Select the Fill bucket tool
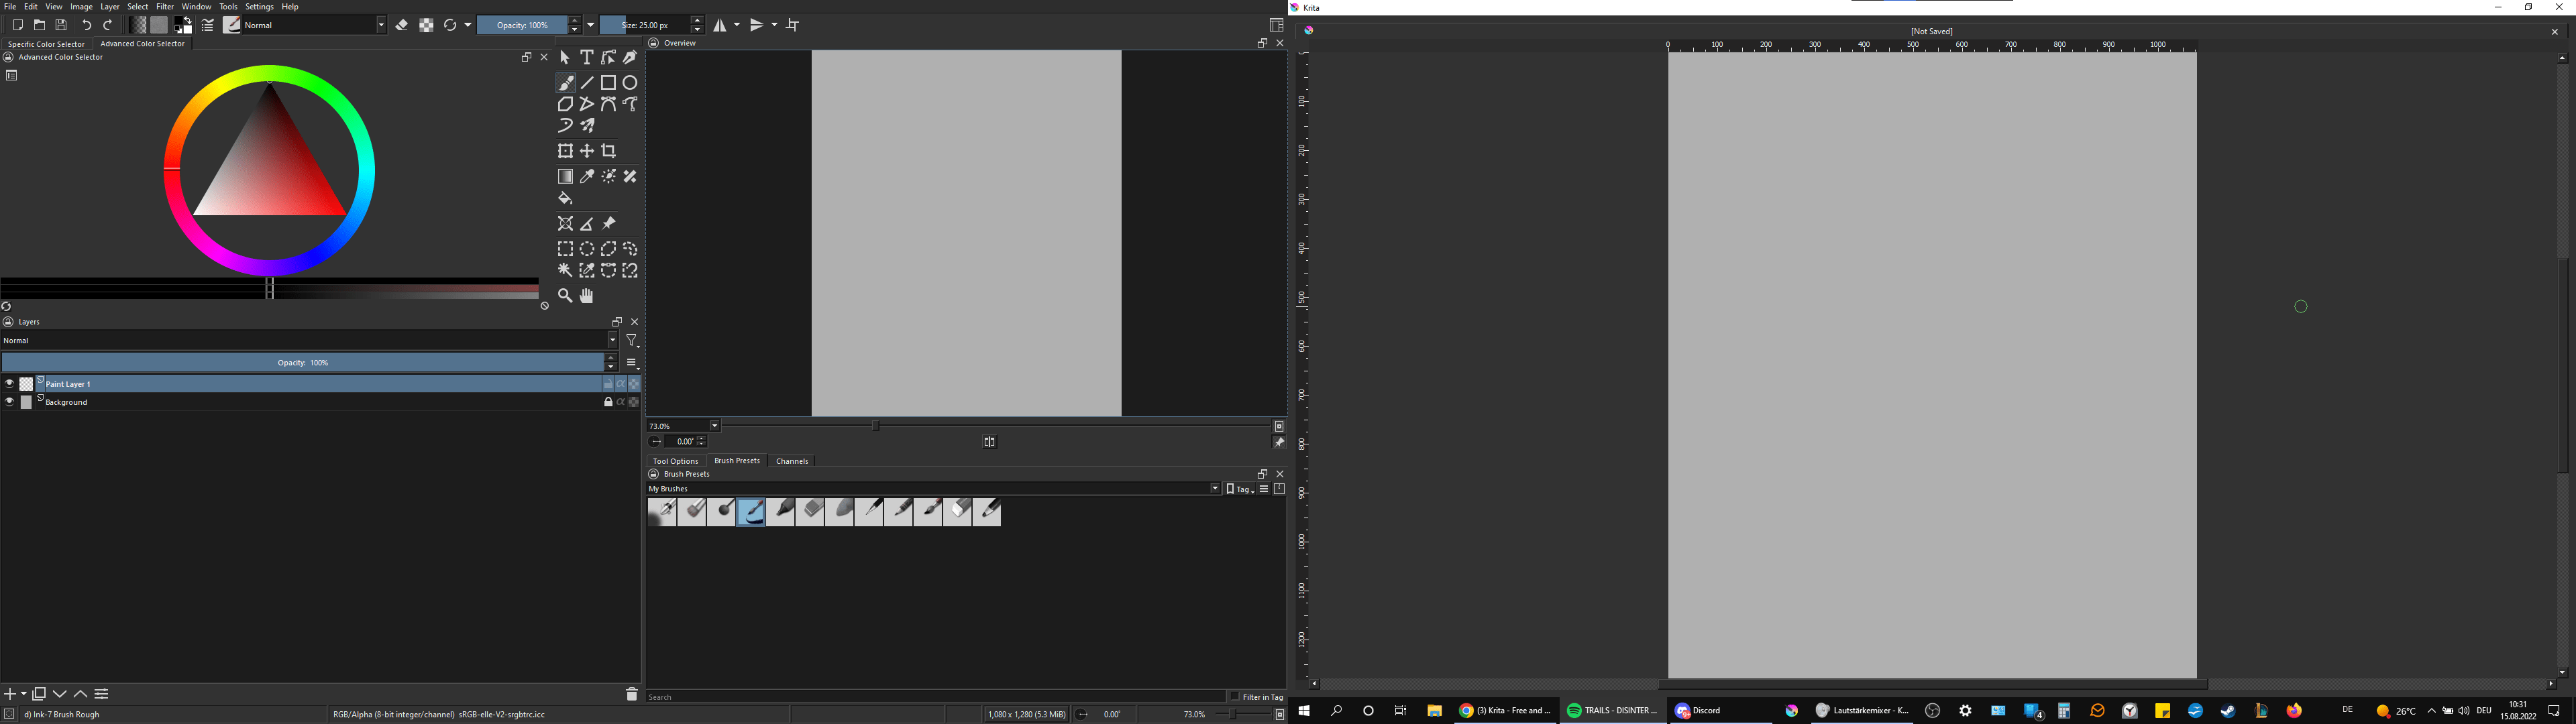 click(x=565, y=198)
